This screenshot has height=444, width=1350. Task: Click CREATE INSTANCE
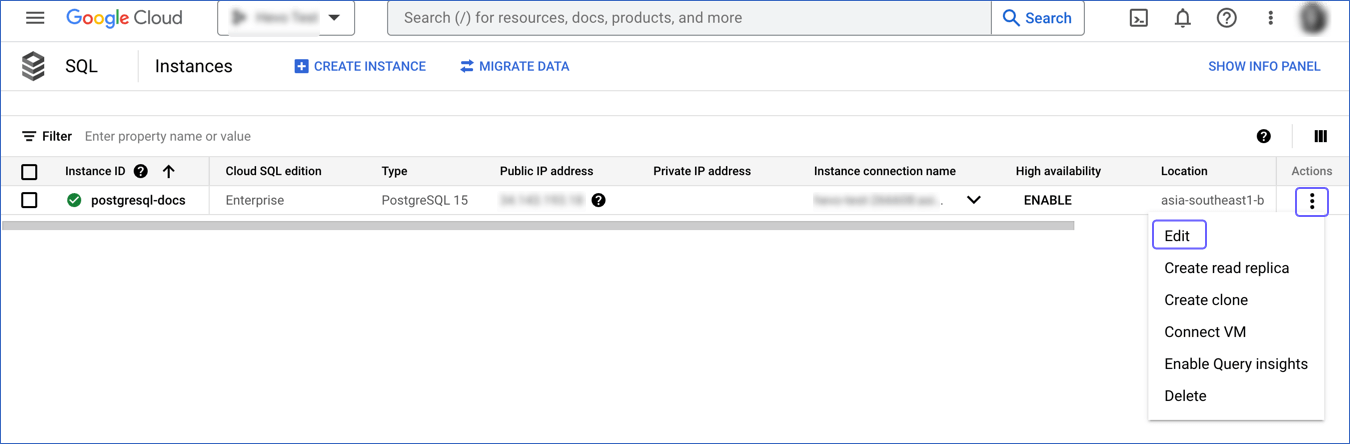(x=360, y=66)
